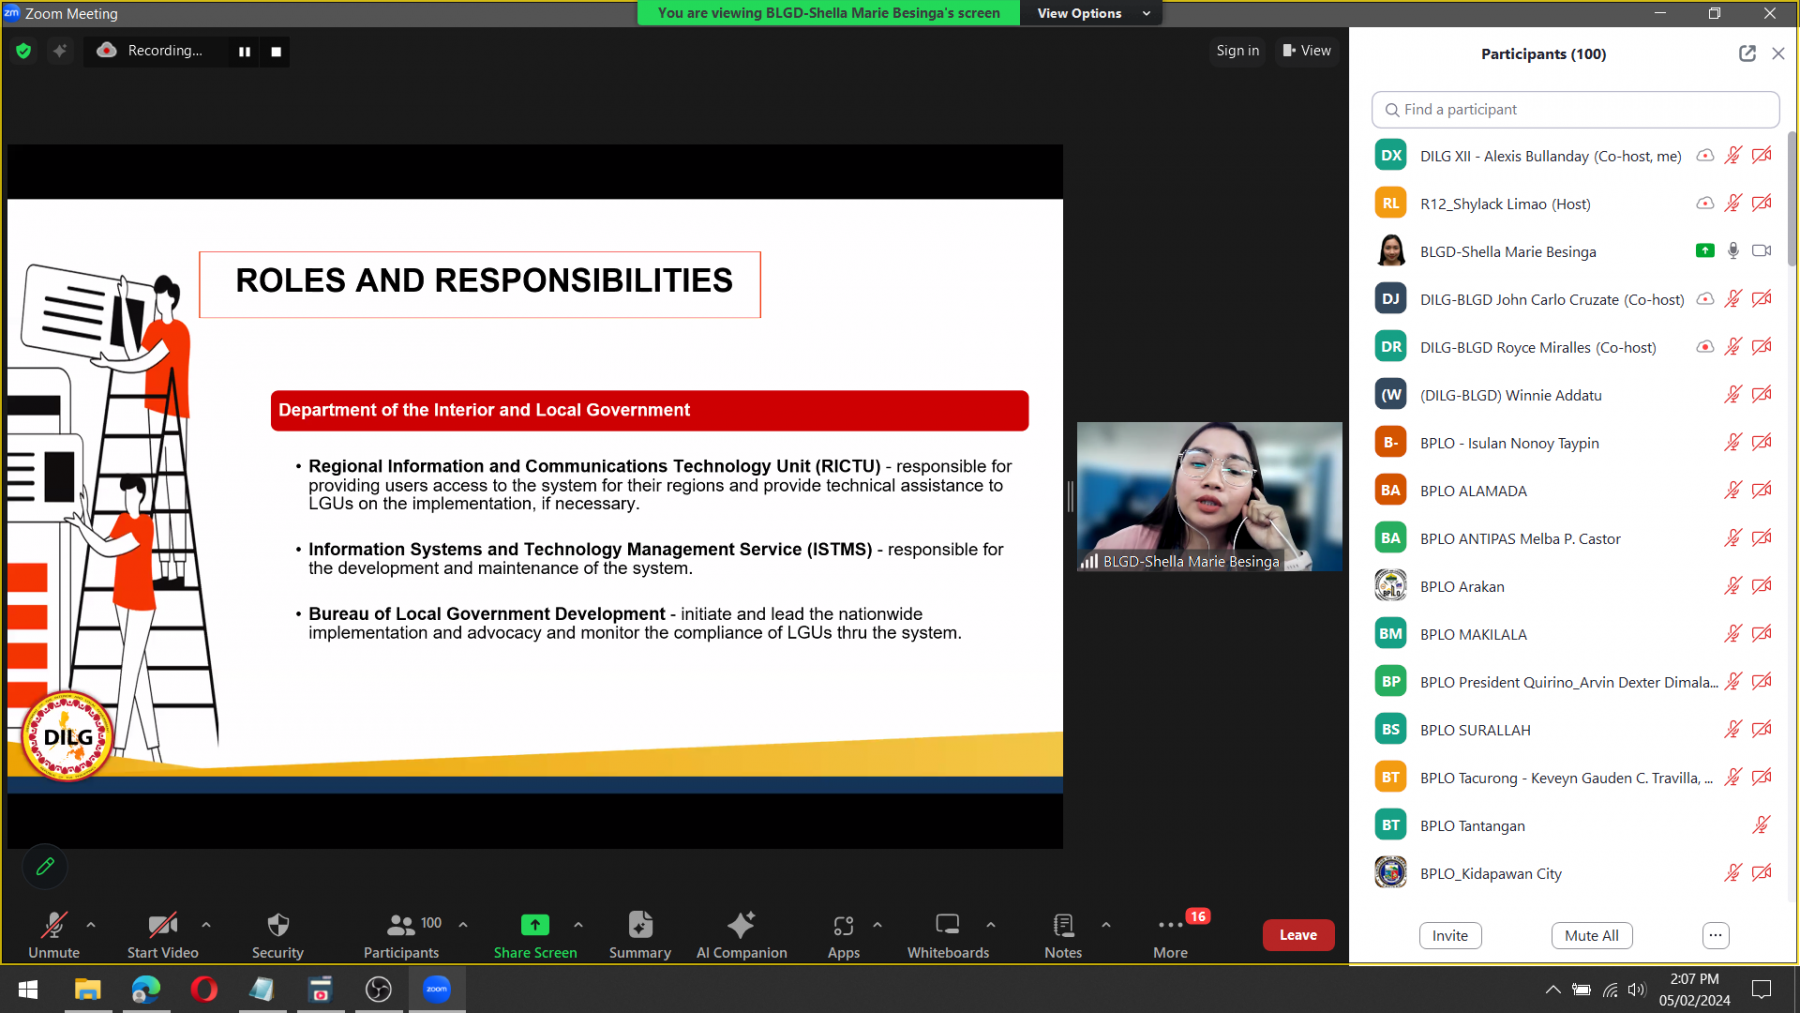
Task: Open the Participants panel button
Action: [401, 936]
